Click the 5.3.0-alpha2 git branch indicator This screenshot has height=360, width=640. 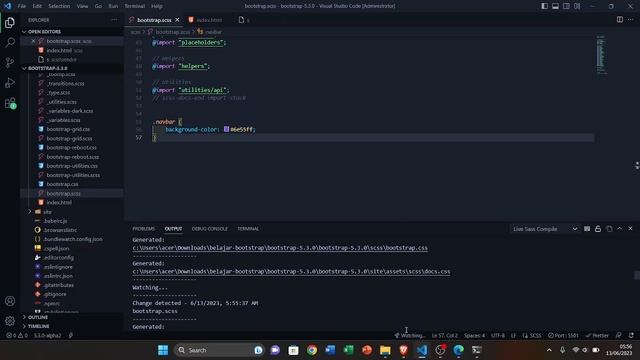click(x=47, y=335)
